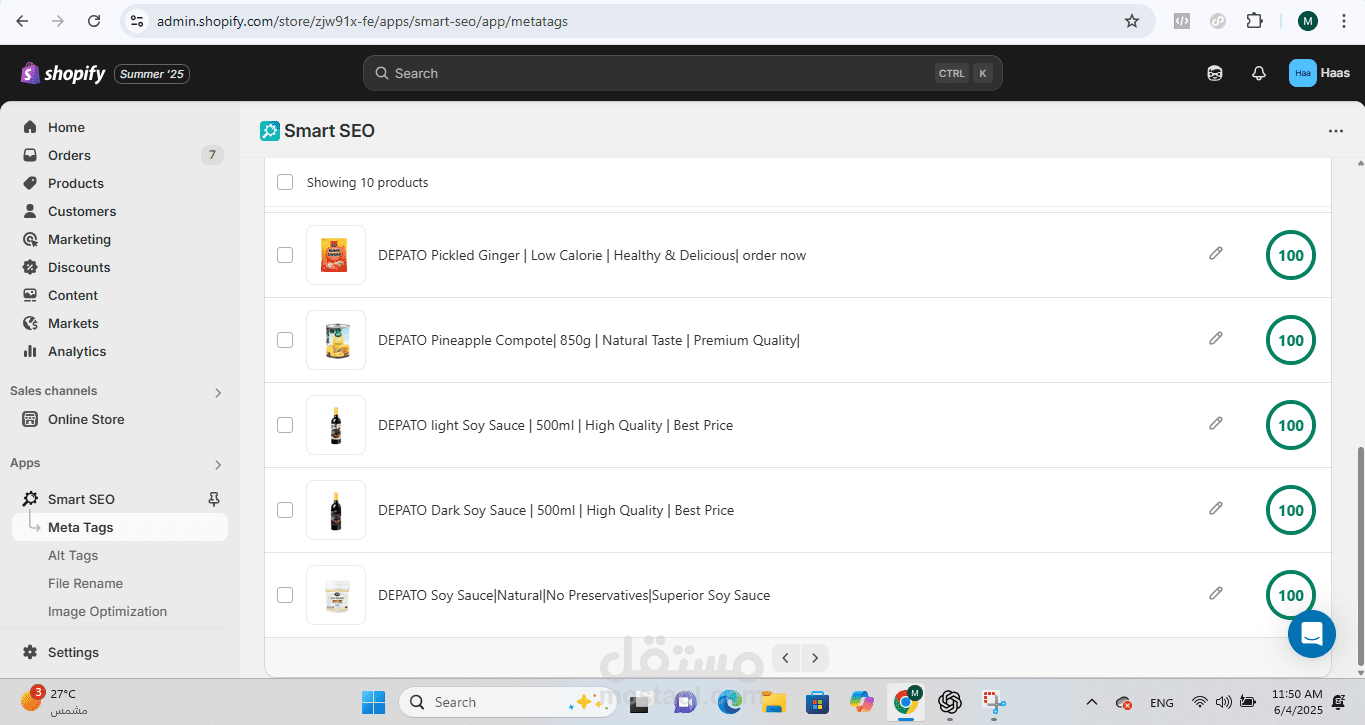
Task: Click the Pickled Ginger 100 score circle
Action: [1291, 255]
